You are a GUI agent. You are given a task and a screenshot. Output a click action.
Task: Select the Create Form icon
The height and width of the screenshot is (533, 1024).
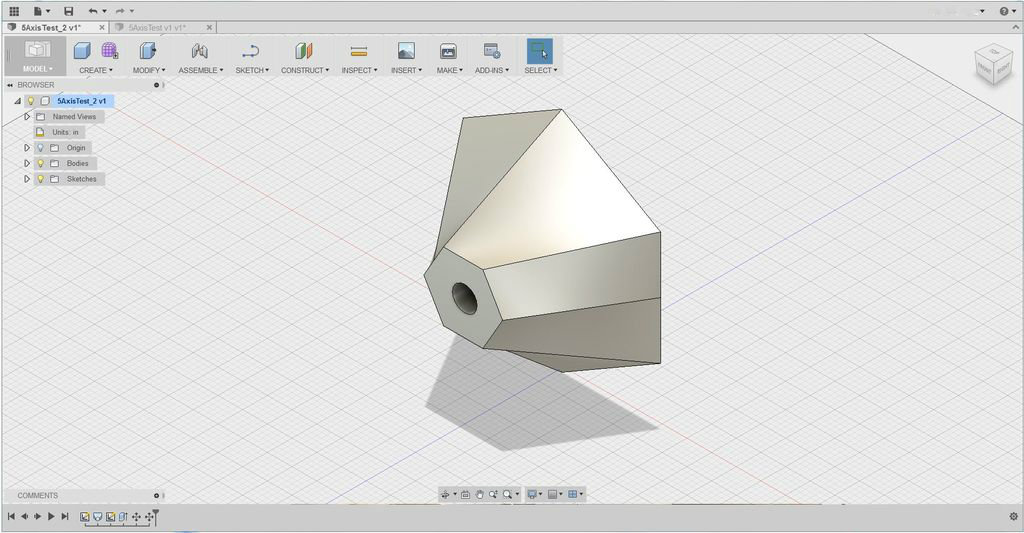(109, 51)
